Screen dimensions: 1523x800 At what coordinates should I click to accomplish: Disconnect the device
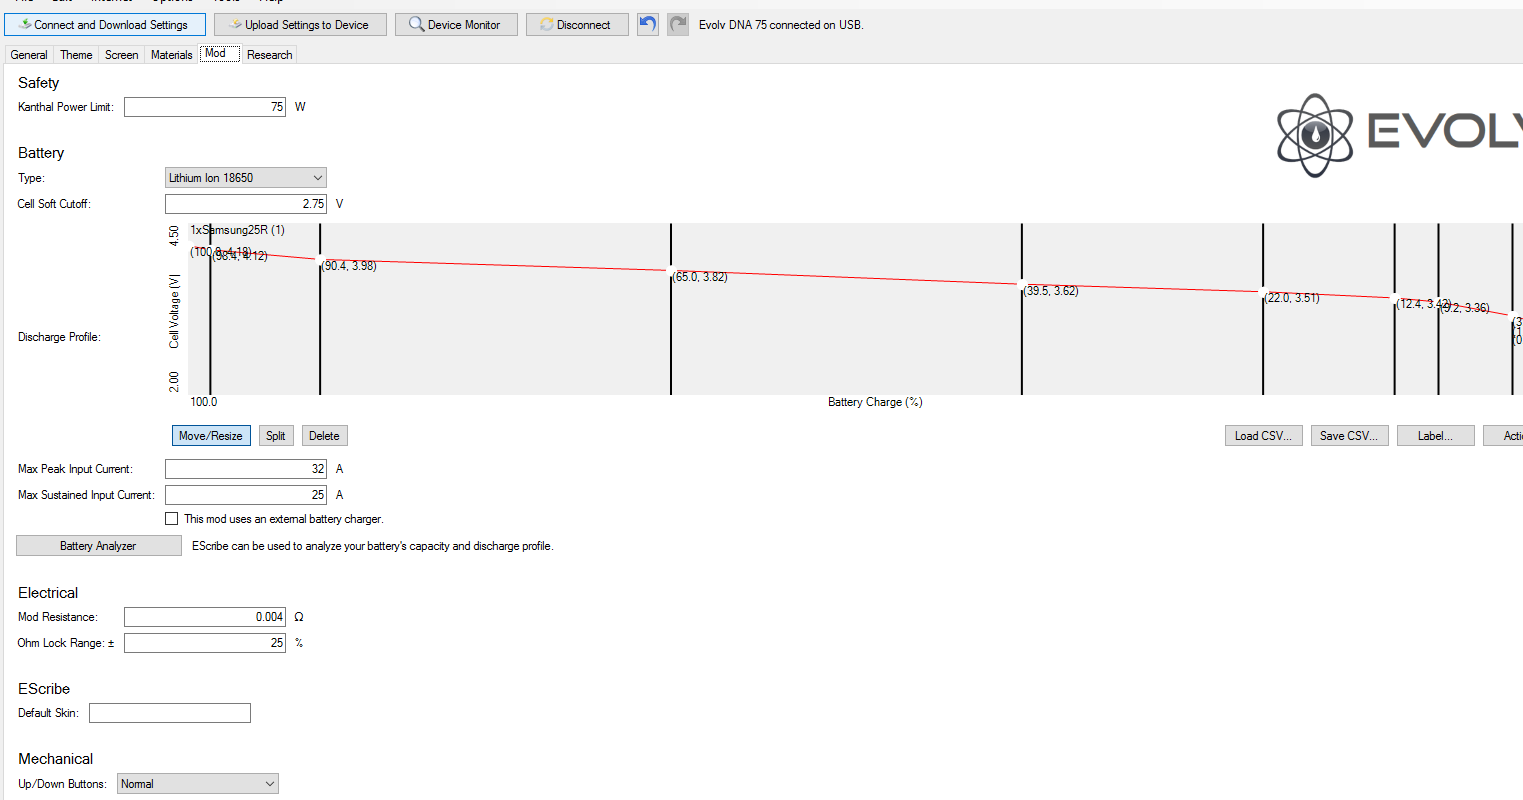tap(577, 25)
